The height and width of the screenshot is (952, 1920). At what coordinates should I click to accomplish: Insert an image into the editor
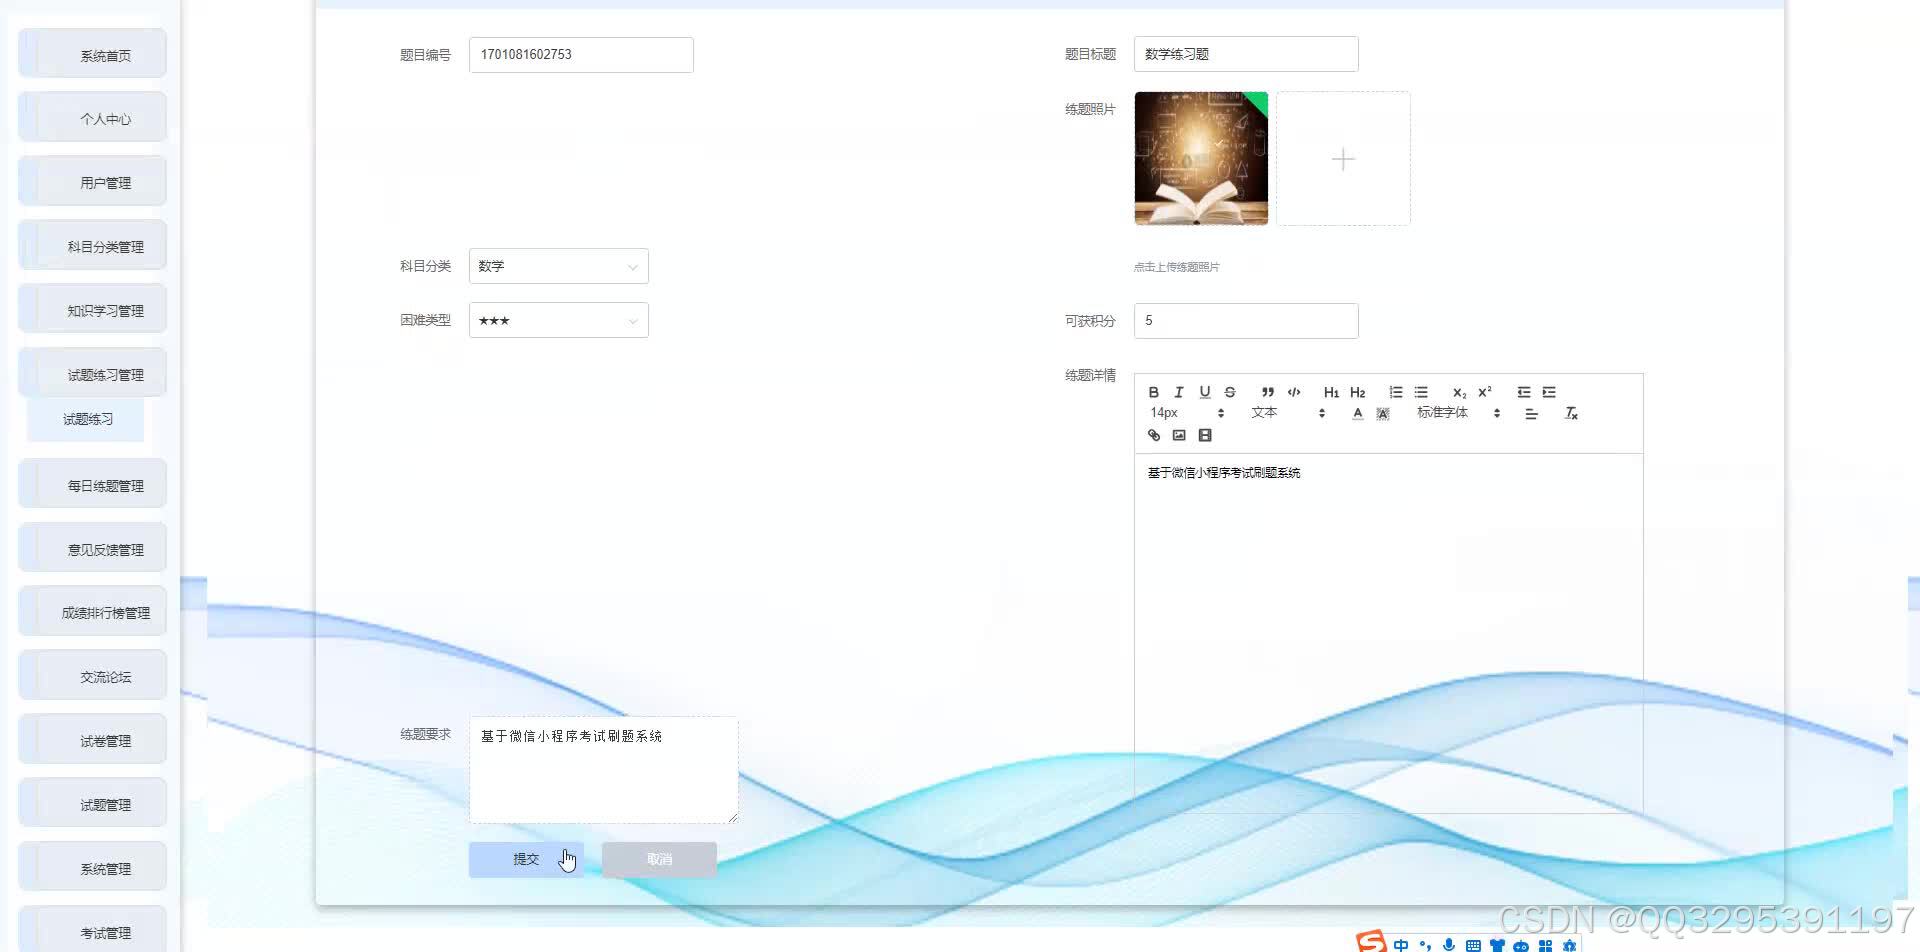[1179, 435]
